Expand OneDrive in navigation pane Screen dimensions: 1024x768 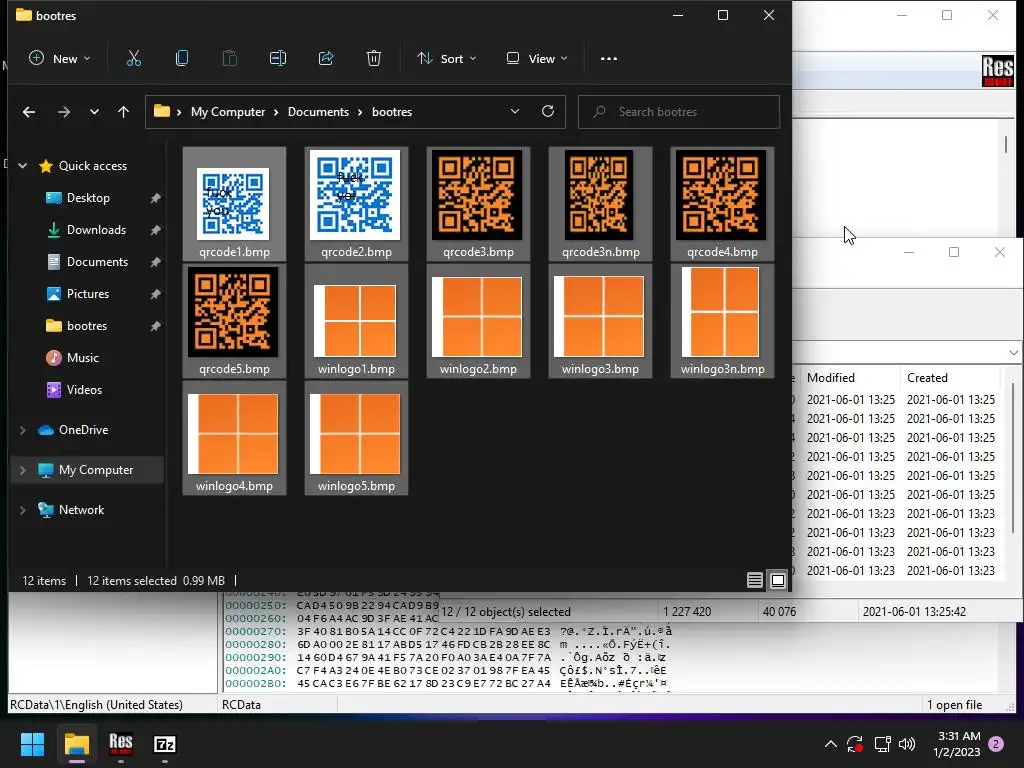click(x=23, y=430)
